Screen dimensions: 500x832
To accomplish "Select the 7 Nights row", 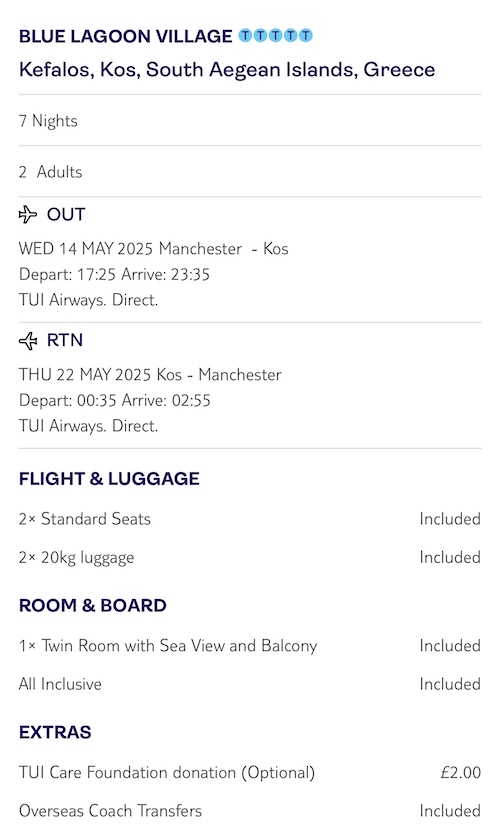I will 249,120.
